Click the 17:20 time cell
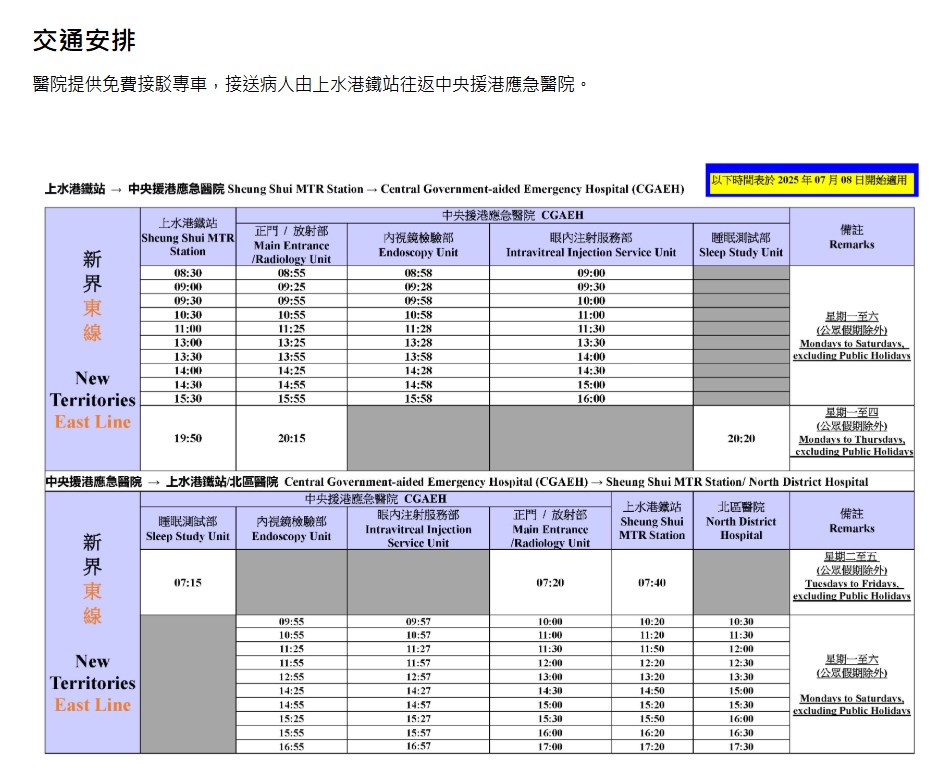The width and height of the screenshot is (947, 778). coord(652,747)
